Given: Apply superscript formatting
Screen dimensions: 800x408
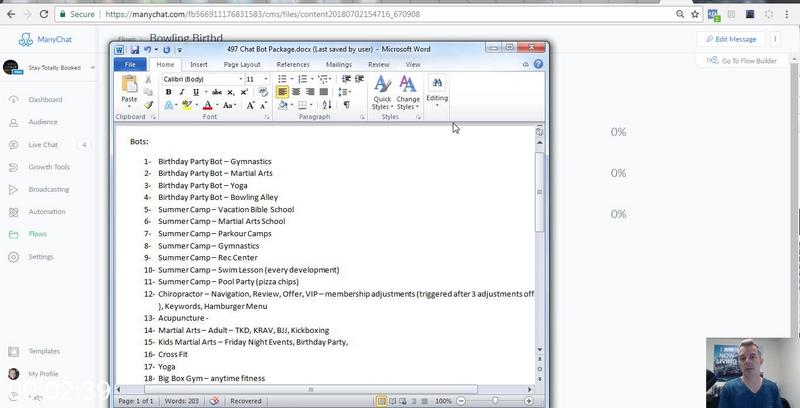Looking at the screenshot, I should pos(244,92).
